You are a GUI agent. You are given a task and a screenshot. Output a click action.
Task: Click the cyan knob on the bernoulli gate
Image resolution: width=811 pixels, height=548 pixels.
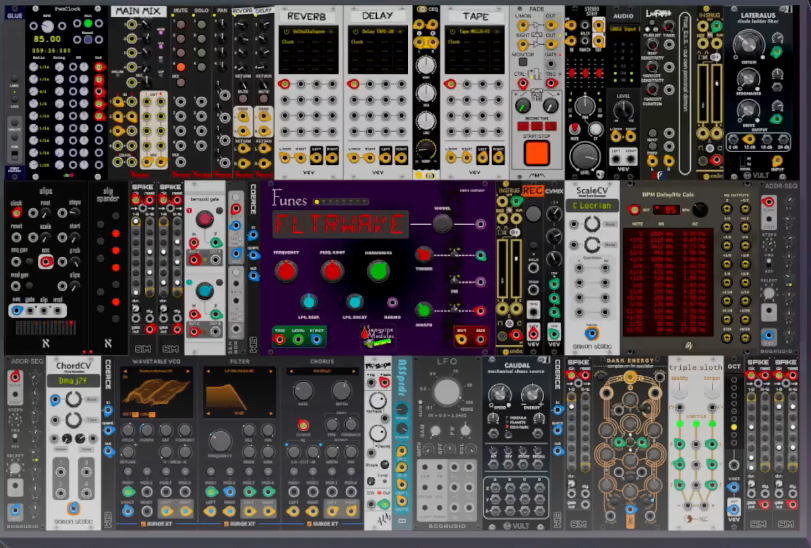pos(205,291)
